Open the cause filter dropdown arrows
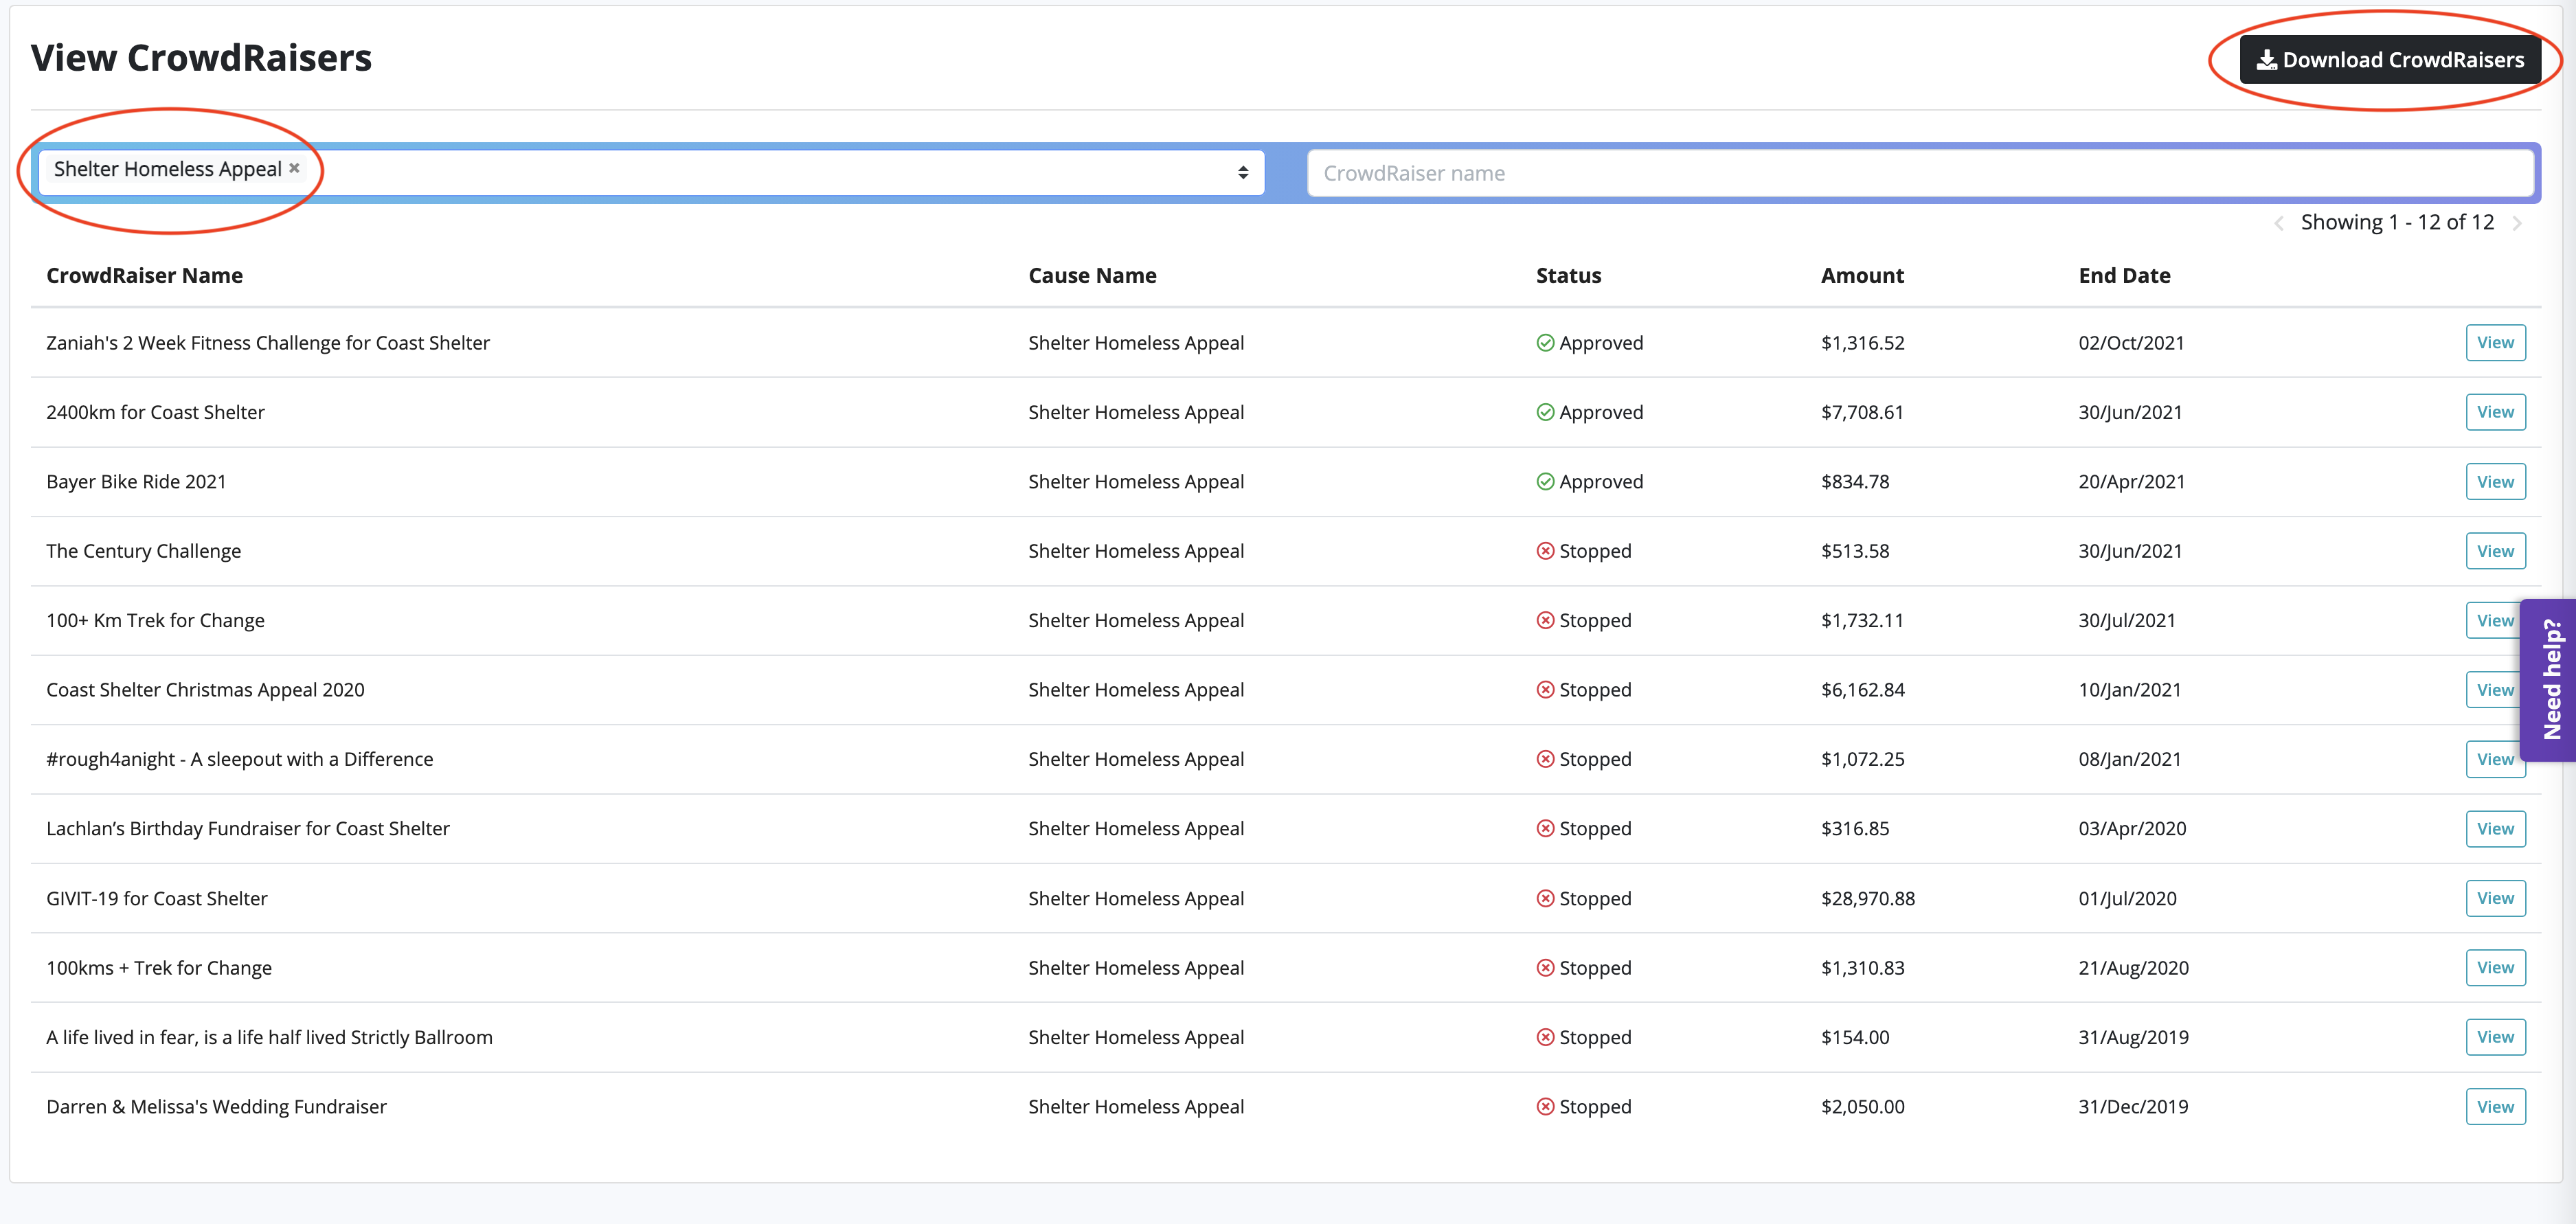 coord(1243,173)
